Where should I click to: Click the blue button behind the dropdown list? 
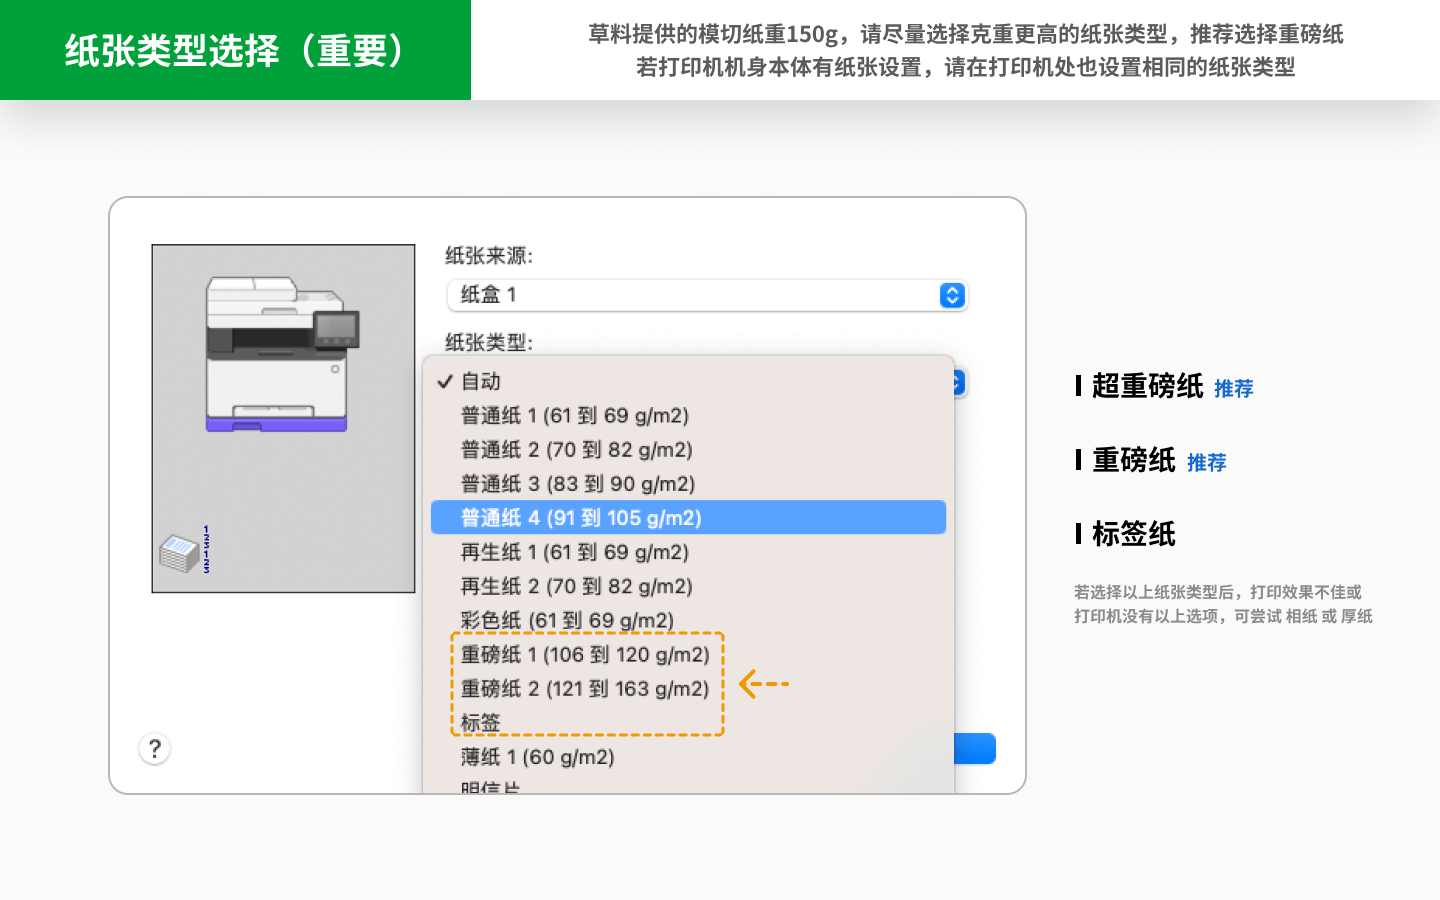pyautogui.click(x=975, y=749)
